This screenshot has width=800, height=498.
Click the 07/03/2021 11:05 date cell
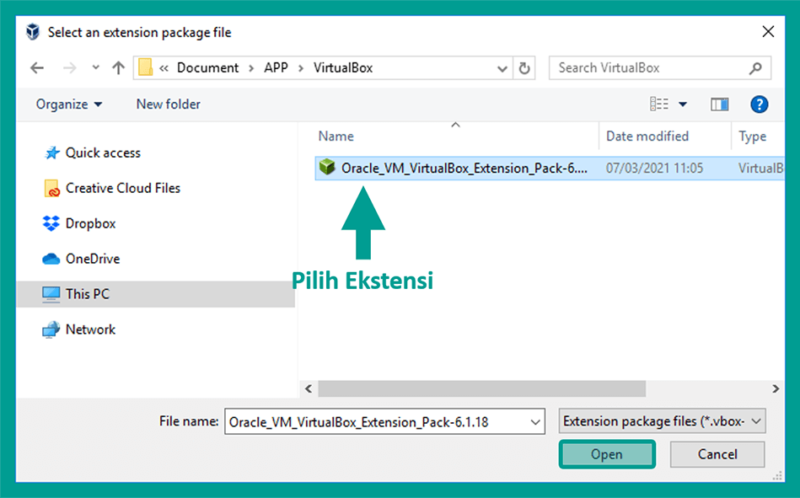pos(654,168)
